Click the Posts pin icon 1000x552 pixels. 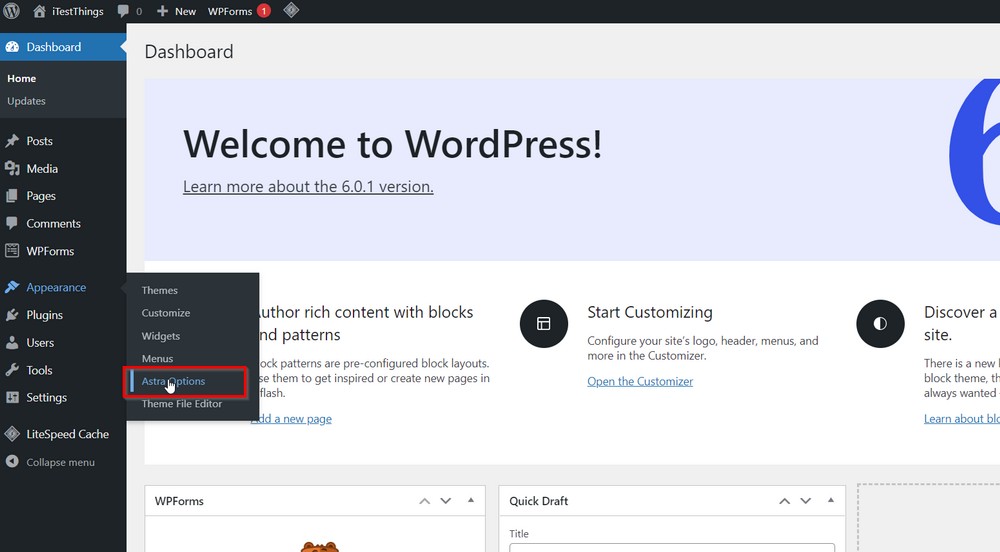(12, 141)
